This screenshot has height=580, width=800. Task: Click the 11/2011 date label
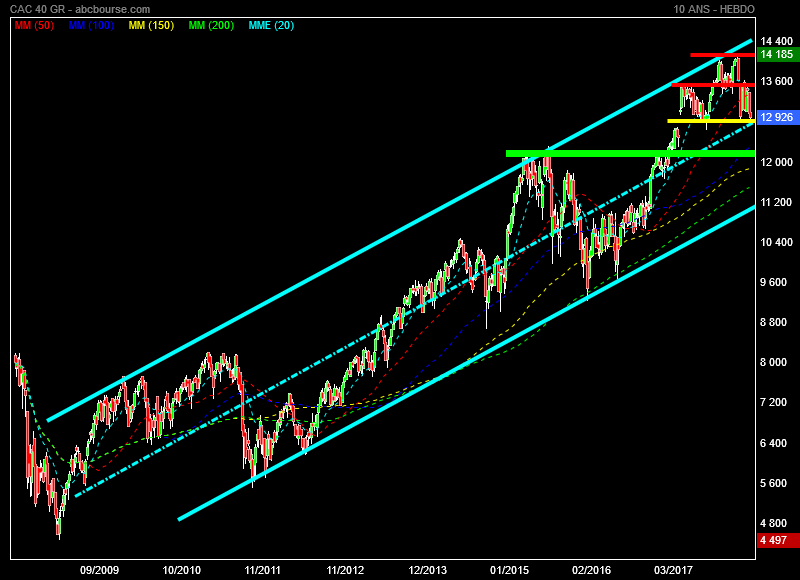click(x=263, y=570)
